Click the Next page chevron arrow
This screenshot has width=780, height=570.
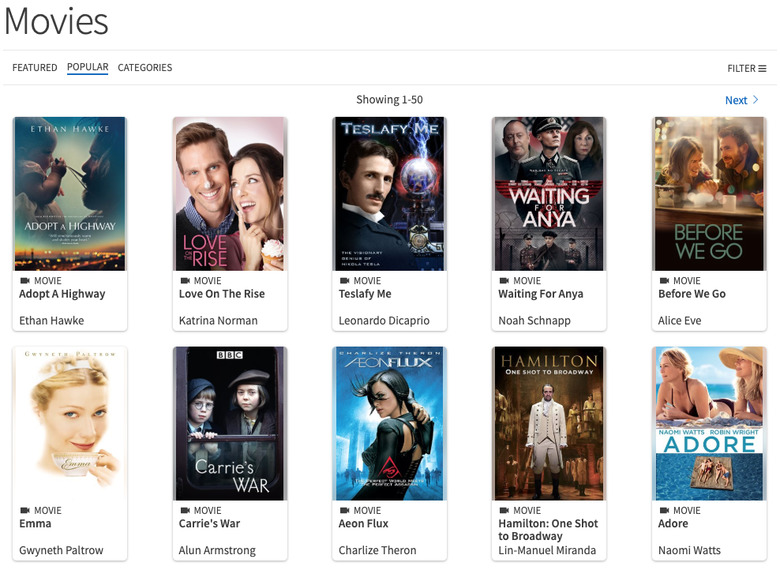(x=756, y=99)
